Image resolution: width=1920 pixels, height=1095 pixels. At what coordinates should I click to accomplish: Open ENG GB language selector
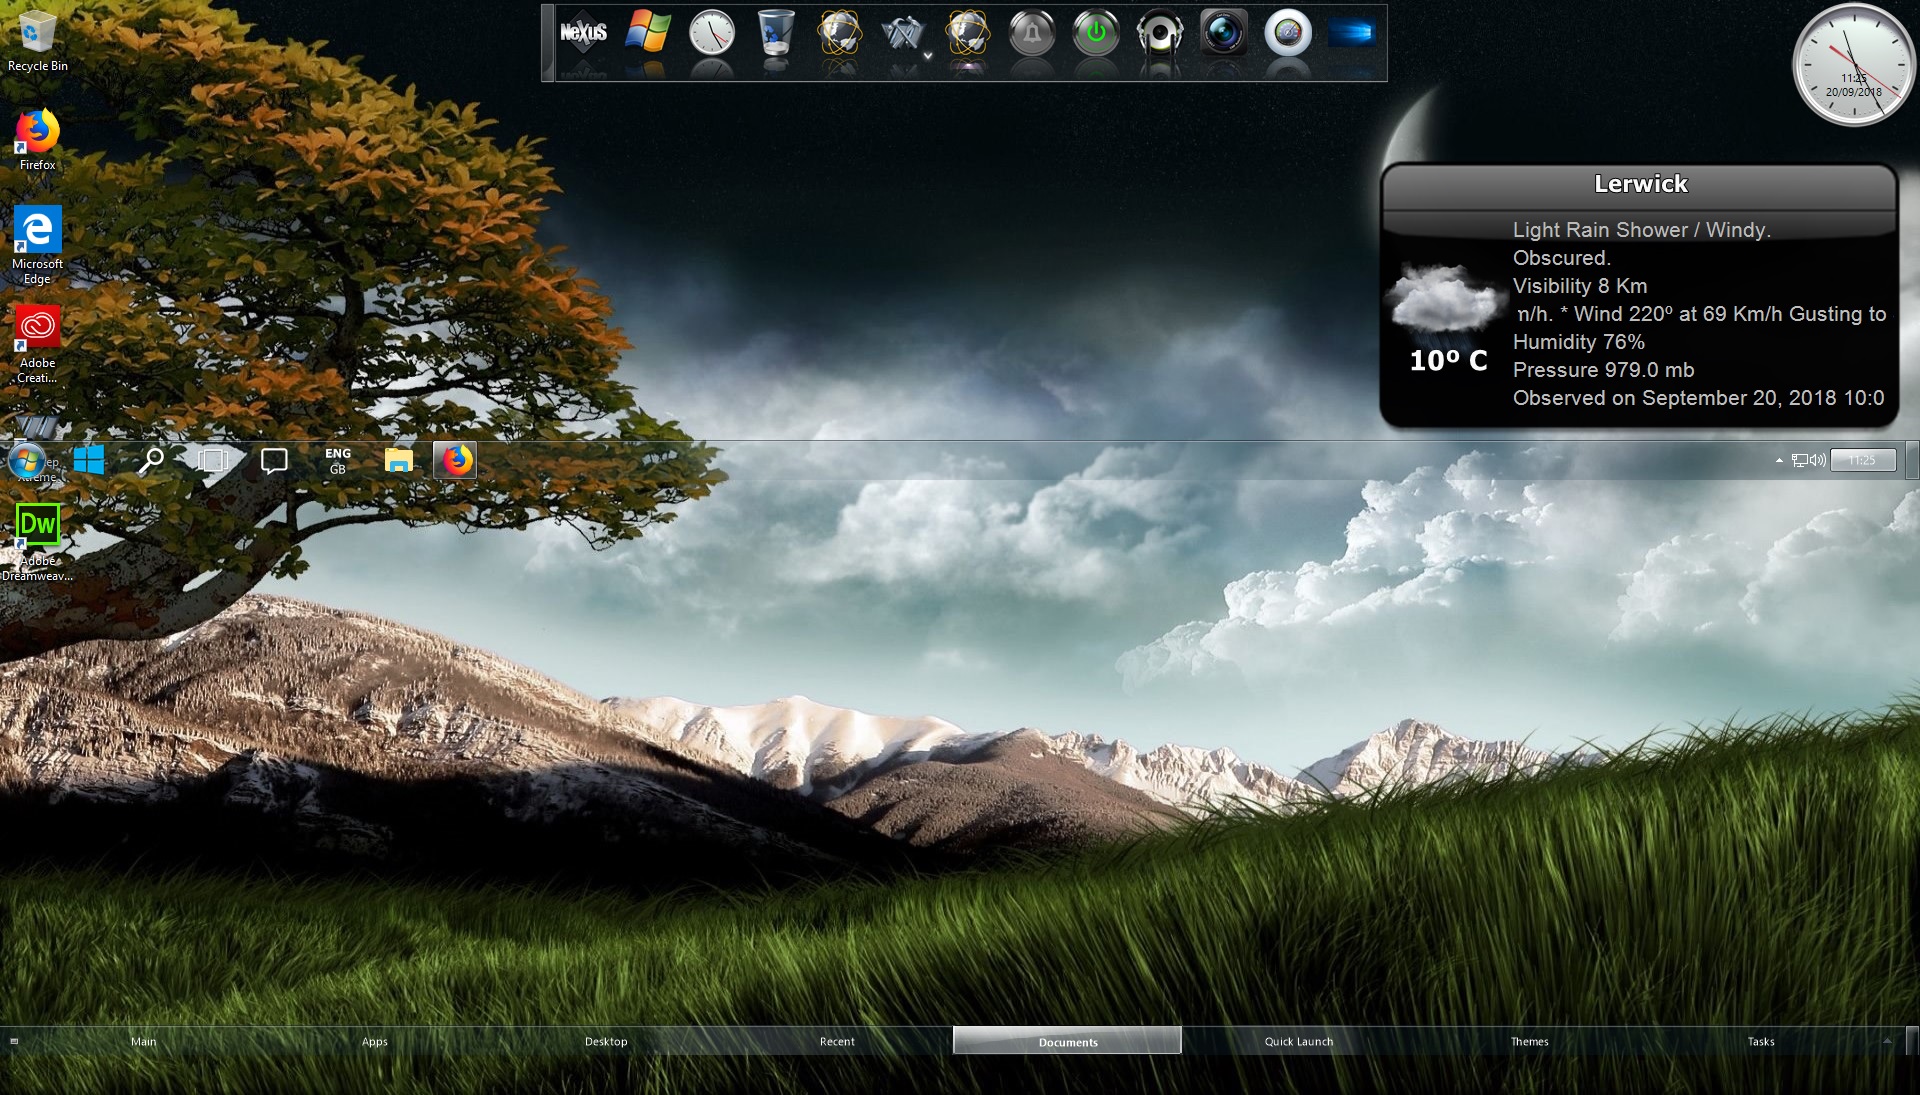point(338,461)
